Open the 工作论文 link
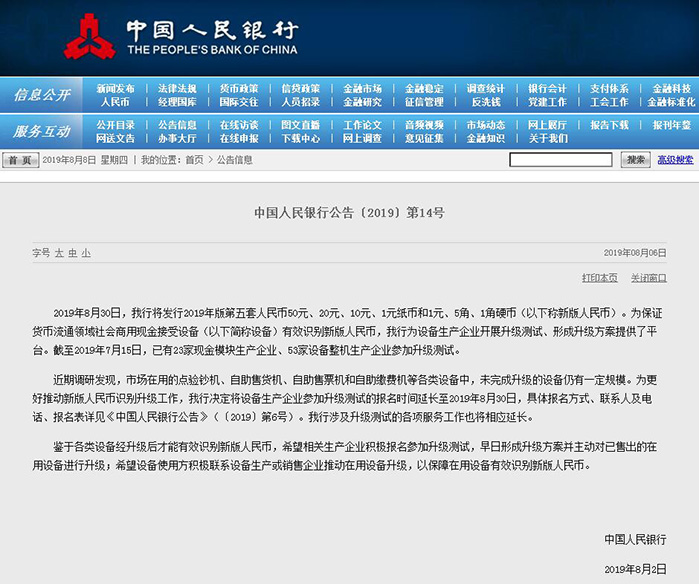 click(362, 125)
